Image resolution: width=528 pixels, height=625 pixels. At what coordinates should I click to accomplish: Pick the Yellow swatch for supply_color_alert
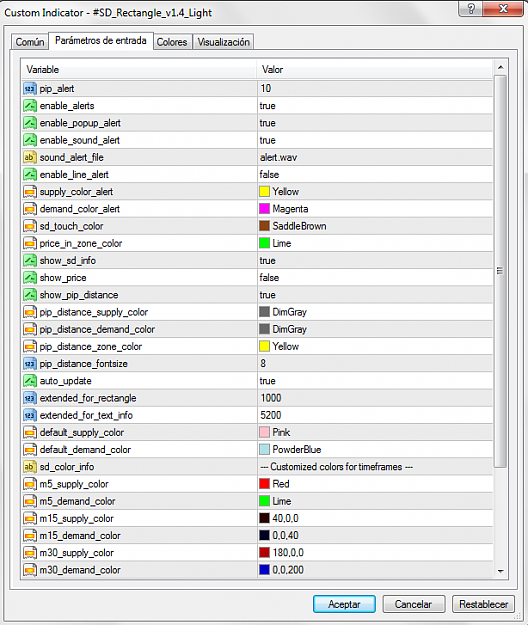[x=265, y=192]
